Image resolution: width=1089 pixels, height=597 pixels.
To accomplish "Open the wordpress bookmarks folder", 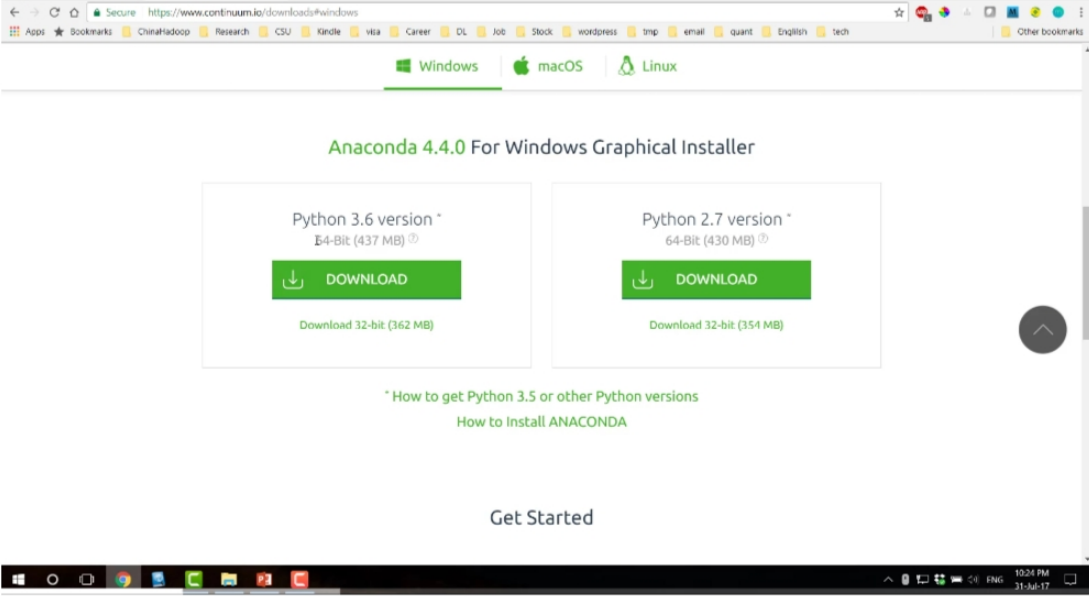I will [x=596, y=31].
